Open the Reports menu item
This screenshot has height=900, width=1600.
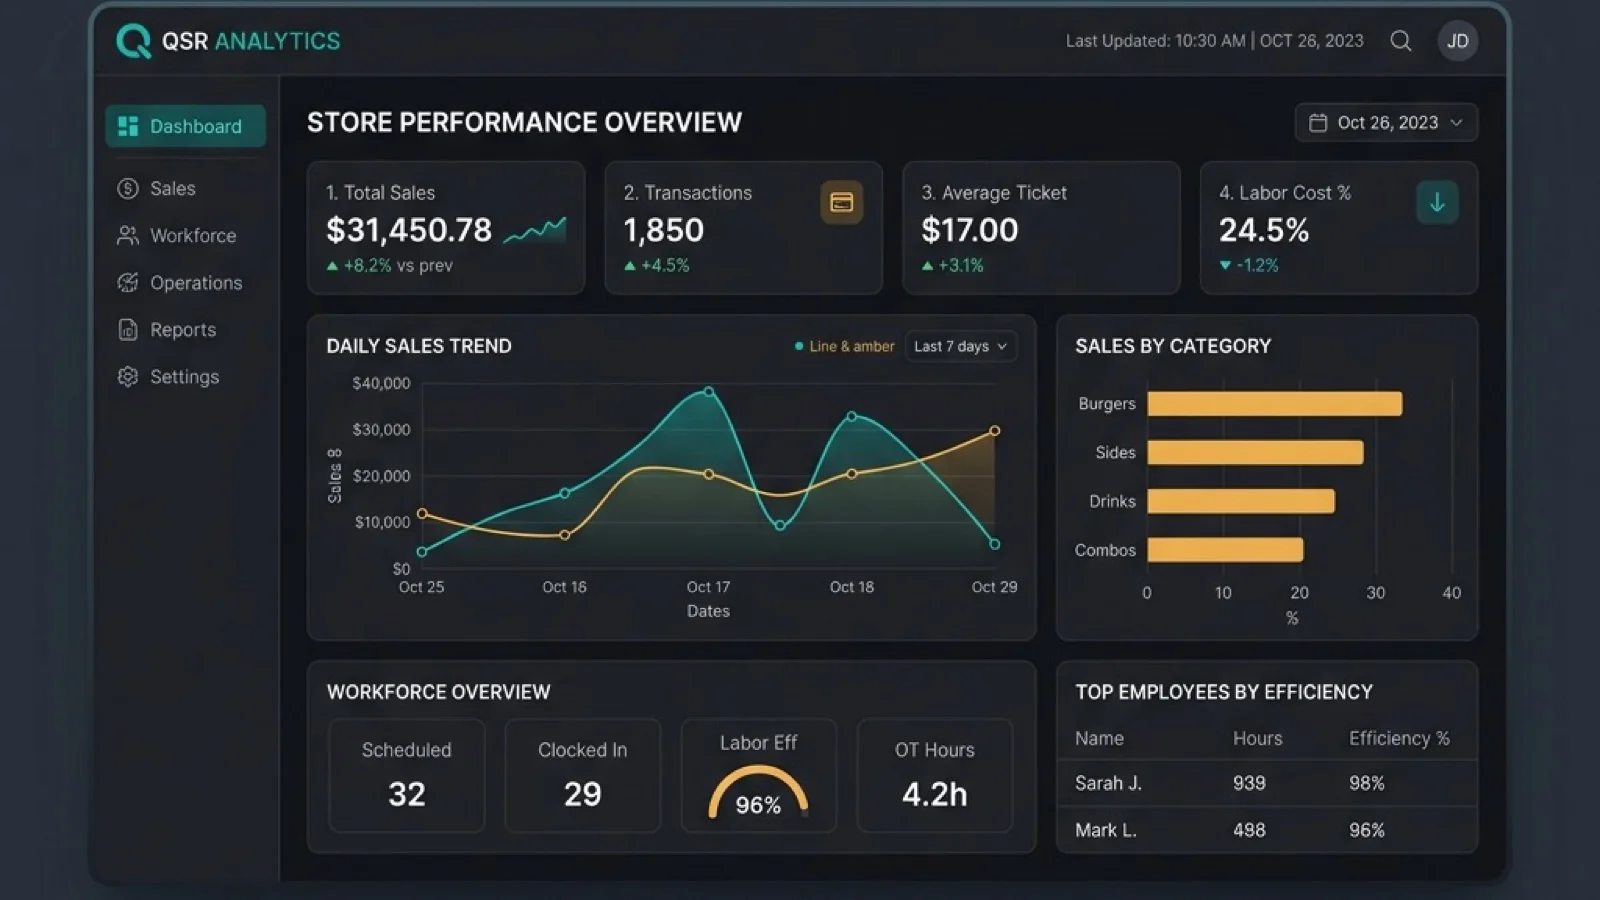click(186, 329)
